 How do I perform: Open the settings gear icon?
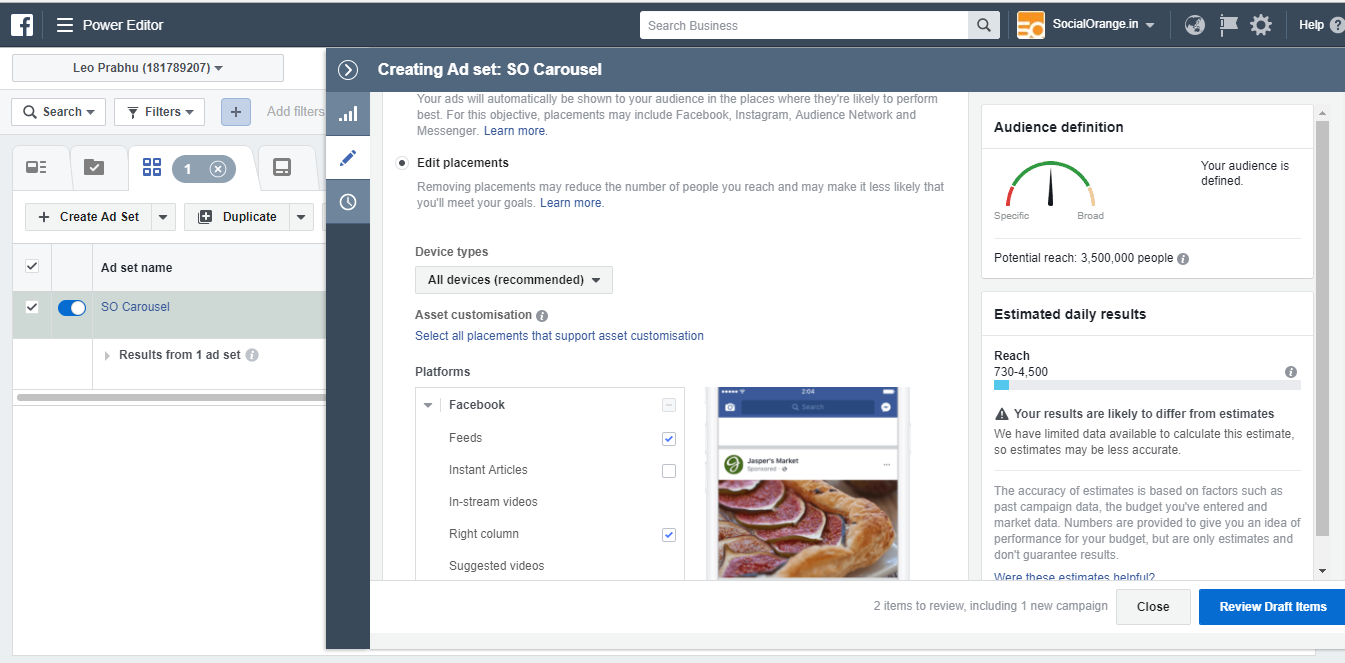click(x=1261, y=25)
